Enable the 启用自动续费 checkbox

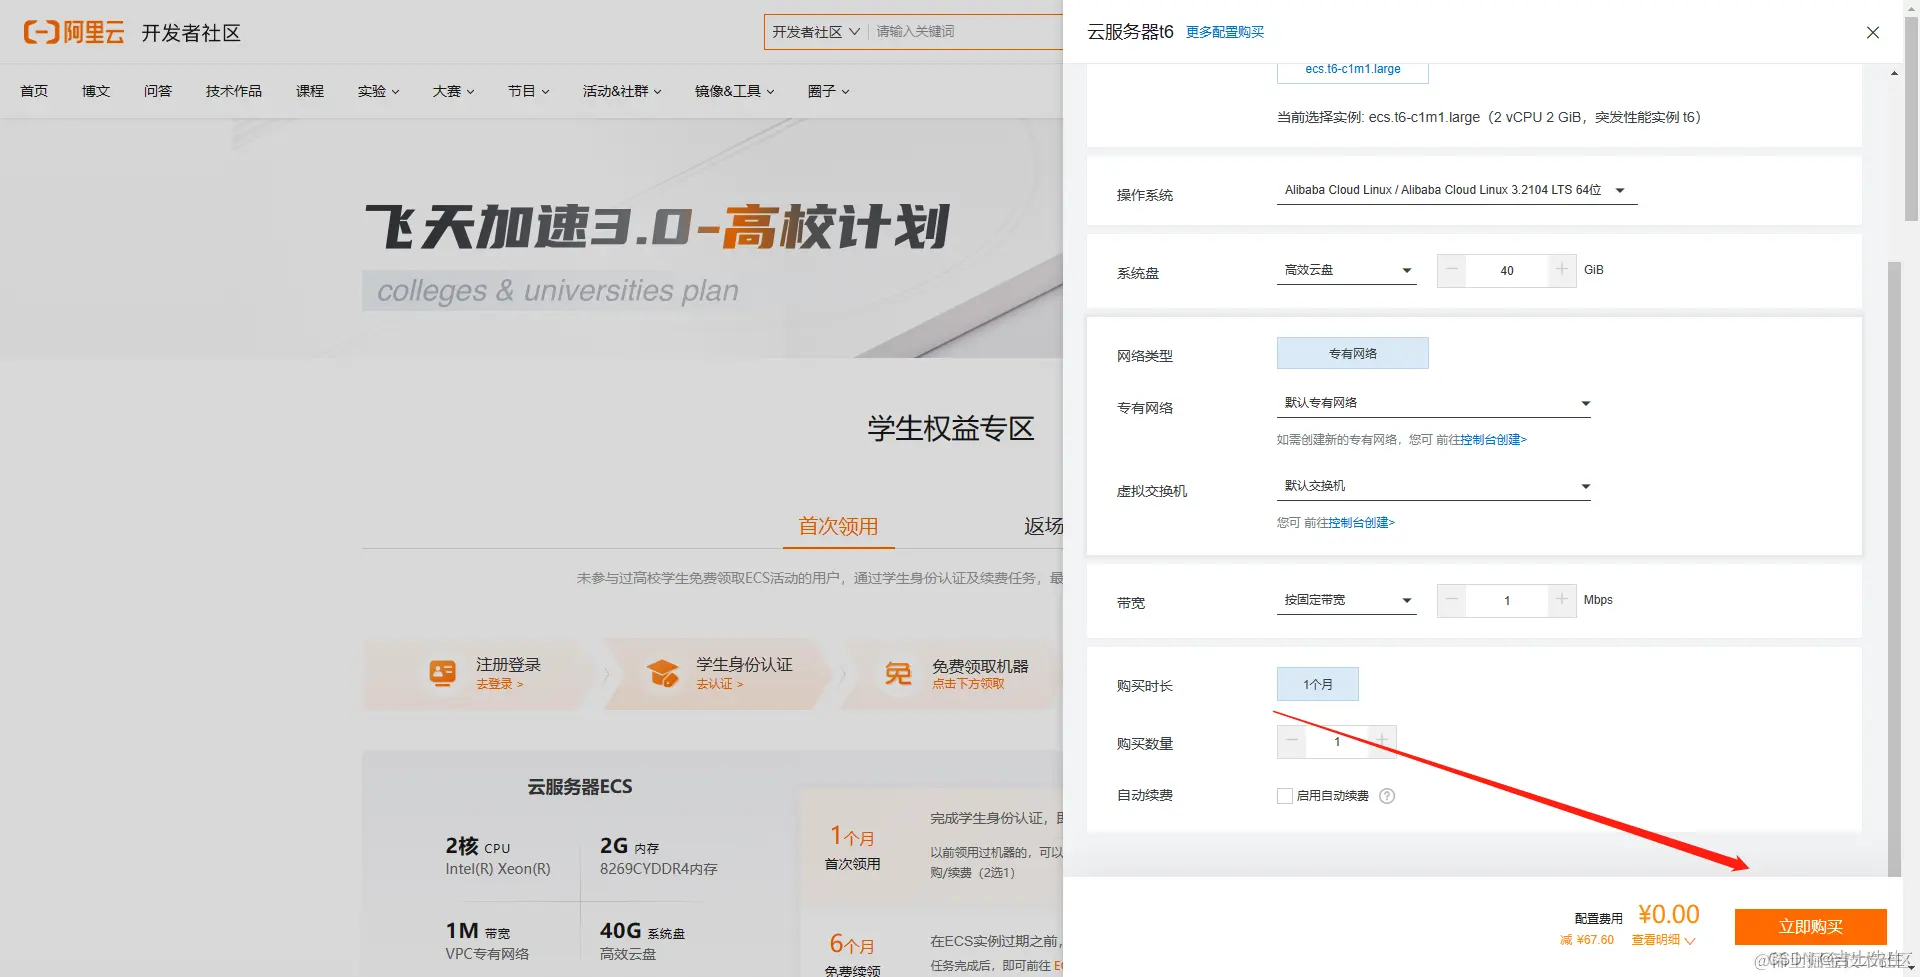(1285, 795)
